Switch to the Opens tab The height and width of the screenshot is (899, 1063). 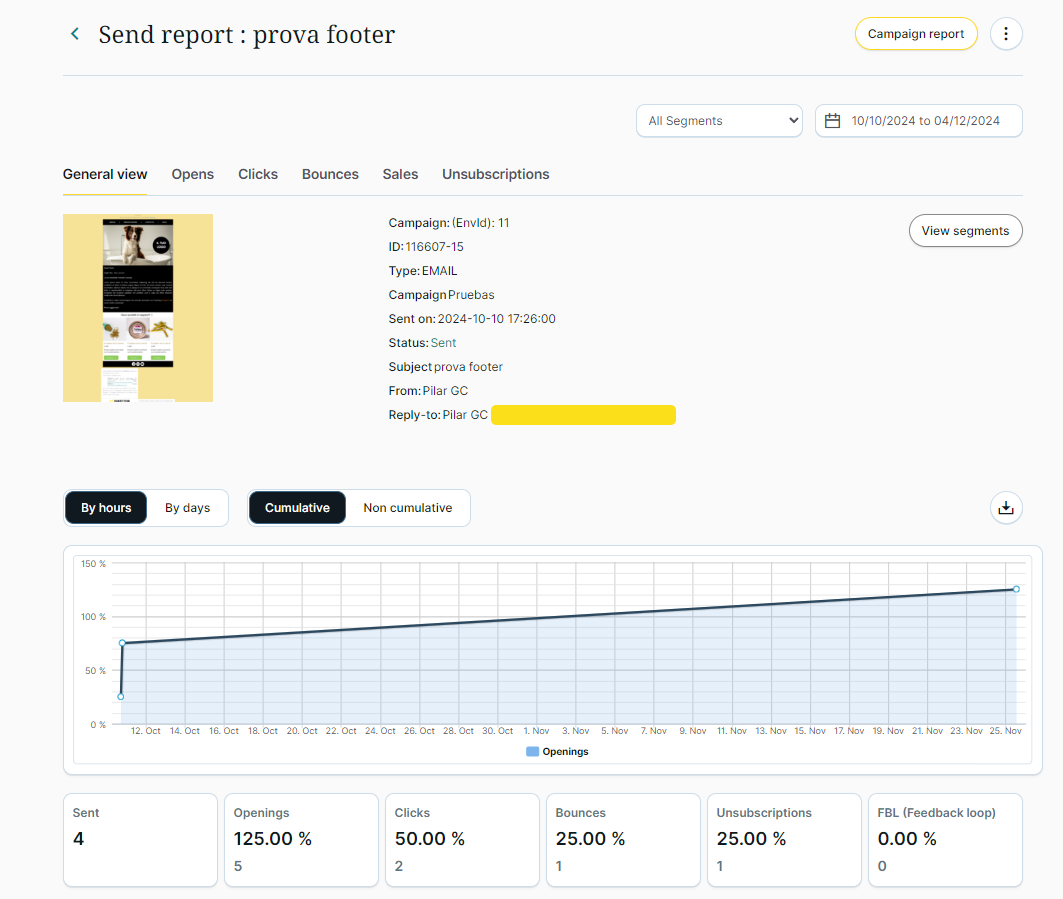point(192,174)
